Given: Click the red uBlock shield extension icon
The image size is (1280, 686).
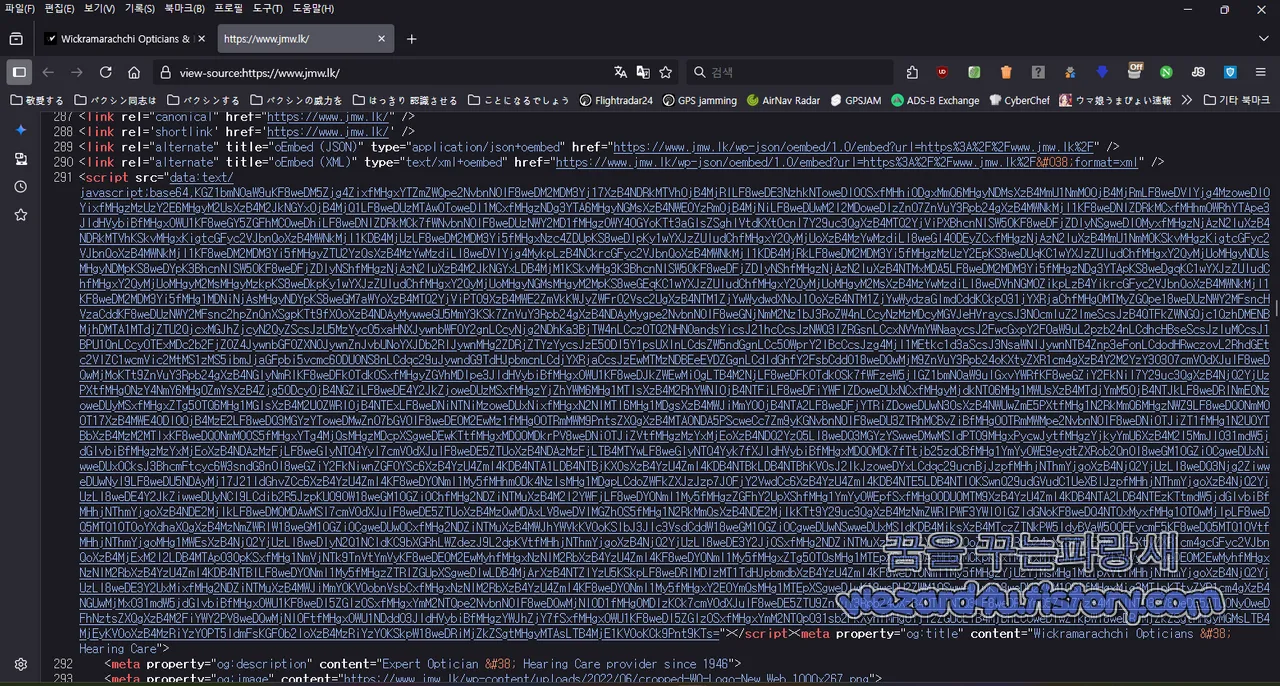Looking at the screenshot, I should coord(941,72).
